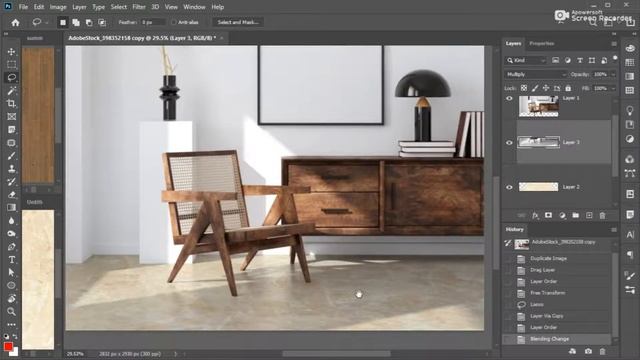Select the Frame tool
The image size is (640, 360).
[x=11, y=117]
